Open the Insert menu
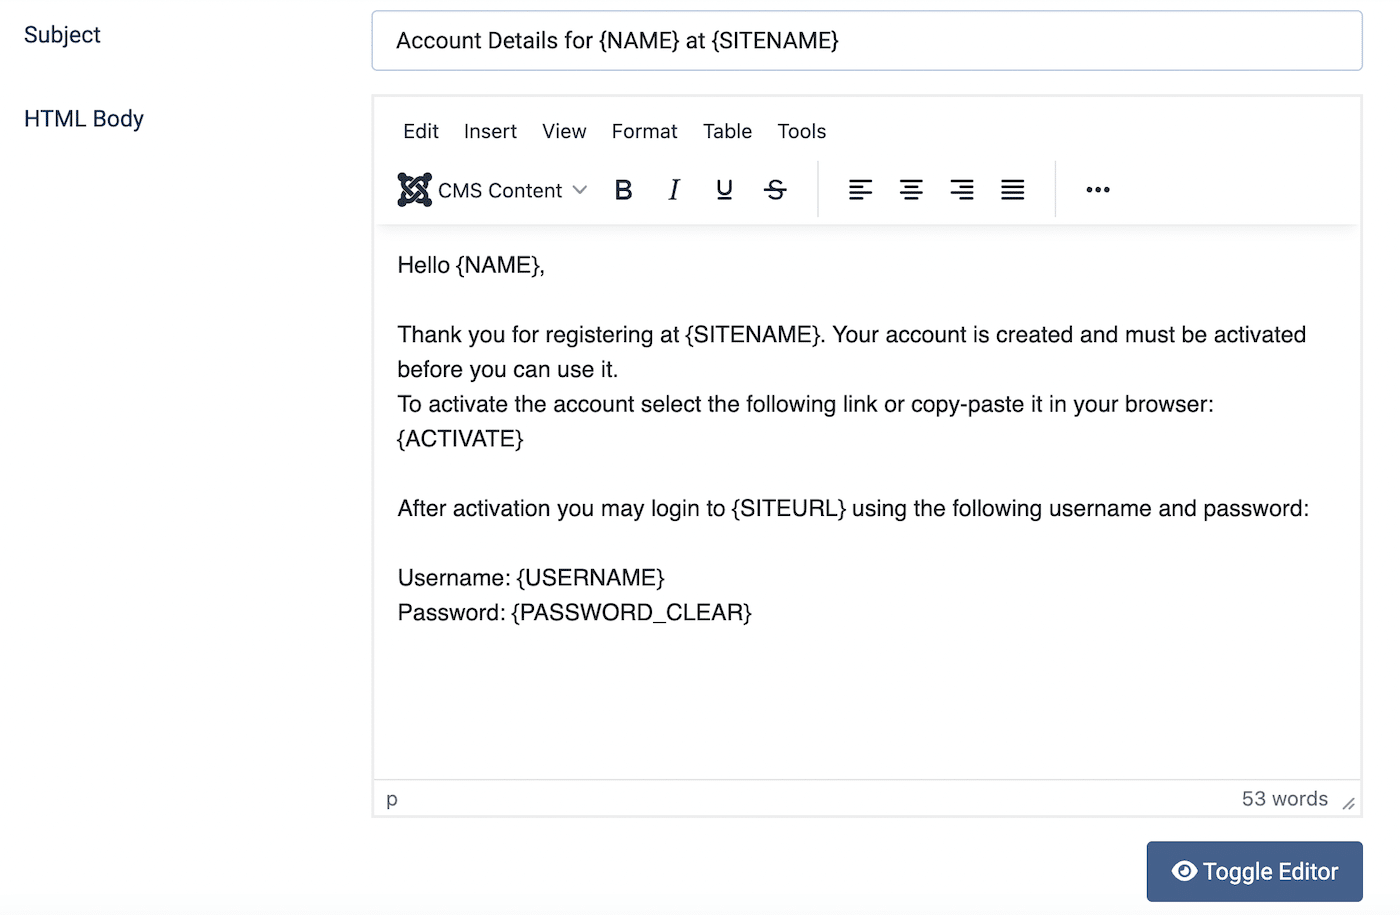This screenshot has height=915, width=1400. pos(489,131)
